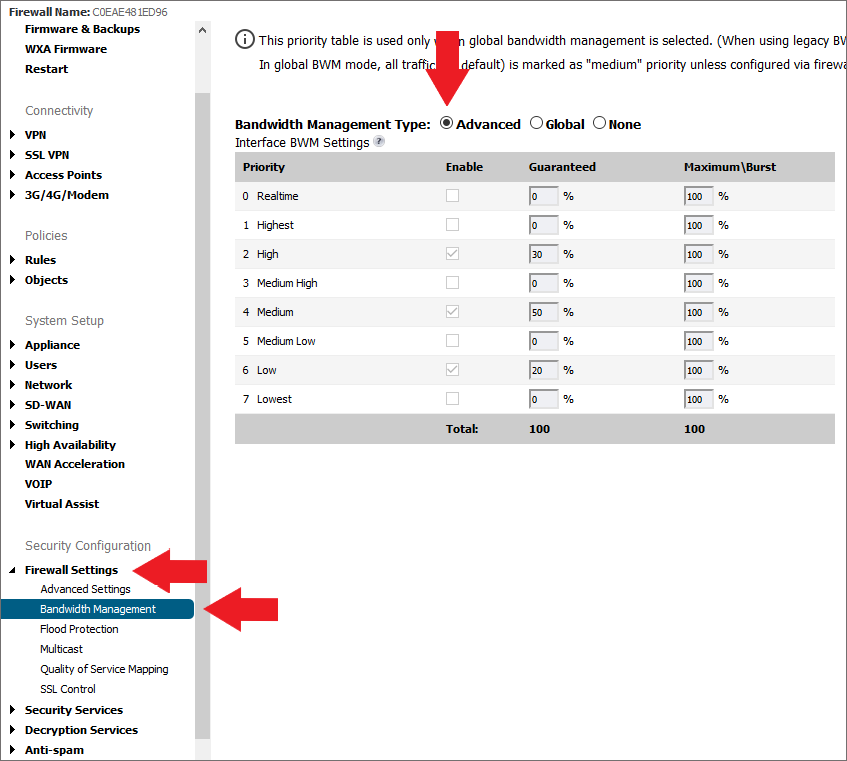Image resolution: width=847 pixels, height=761 pixels.
Task: Expand the VPN menu arrow
Action: 12,135
